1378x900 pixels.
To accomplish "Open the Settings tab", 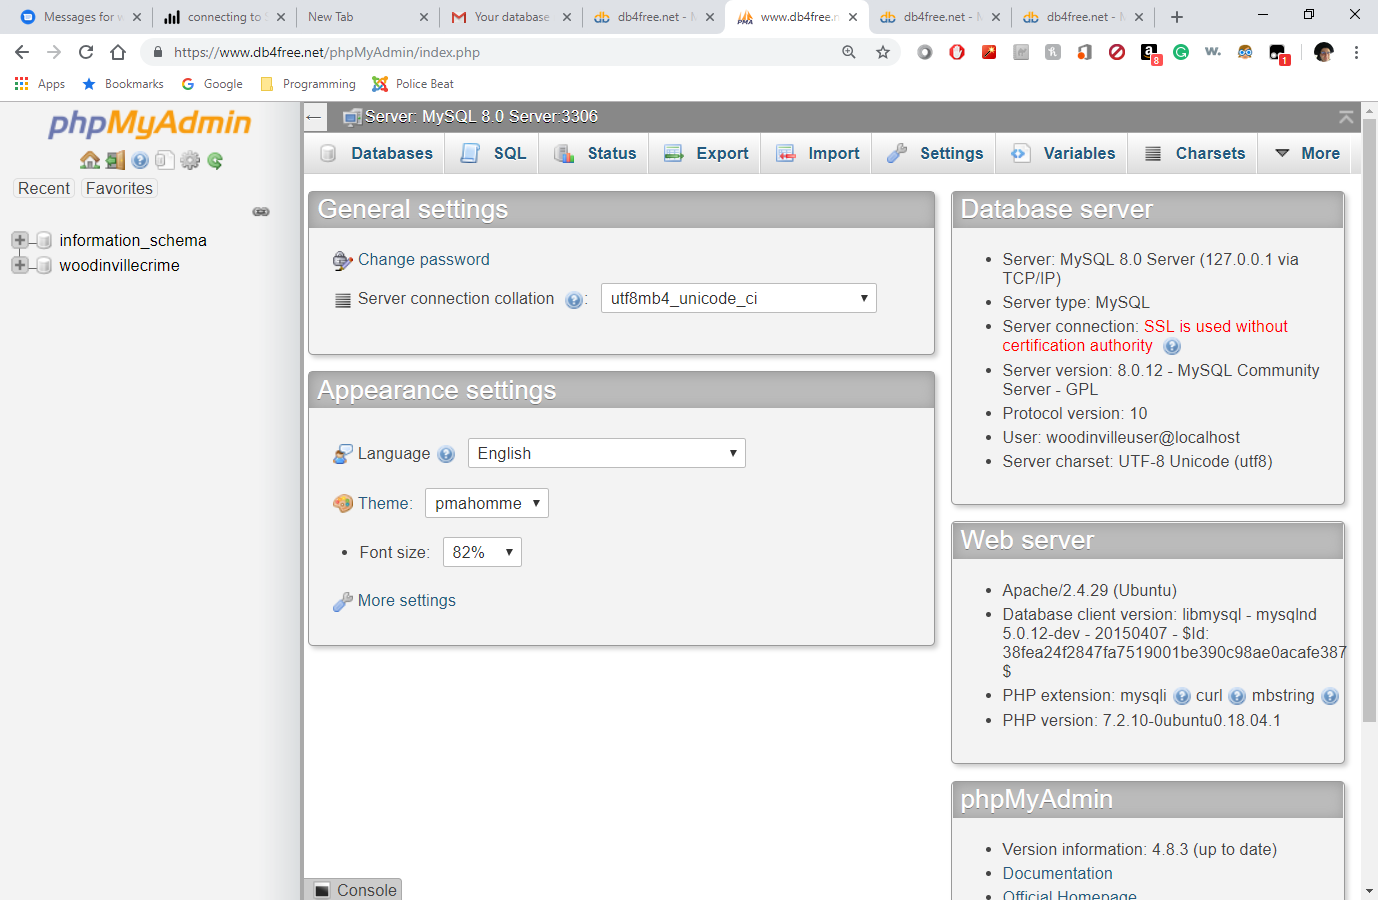I will tap(936, 153).
